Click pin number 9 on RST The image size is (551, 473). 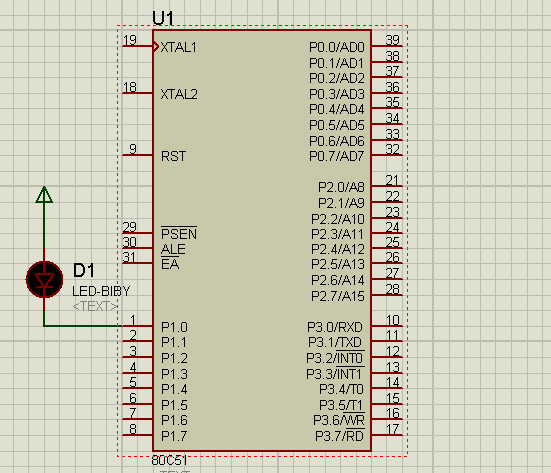[x=133, y=149]
